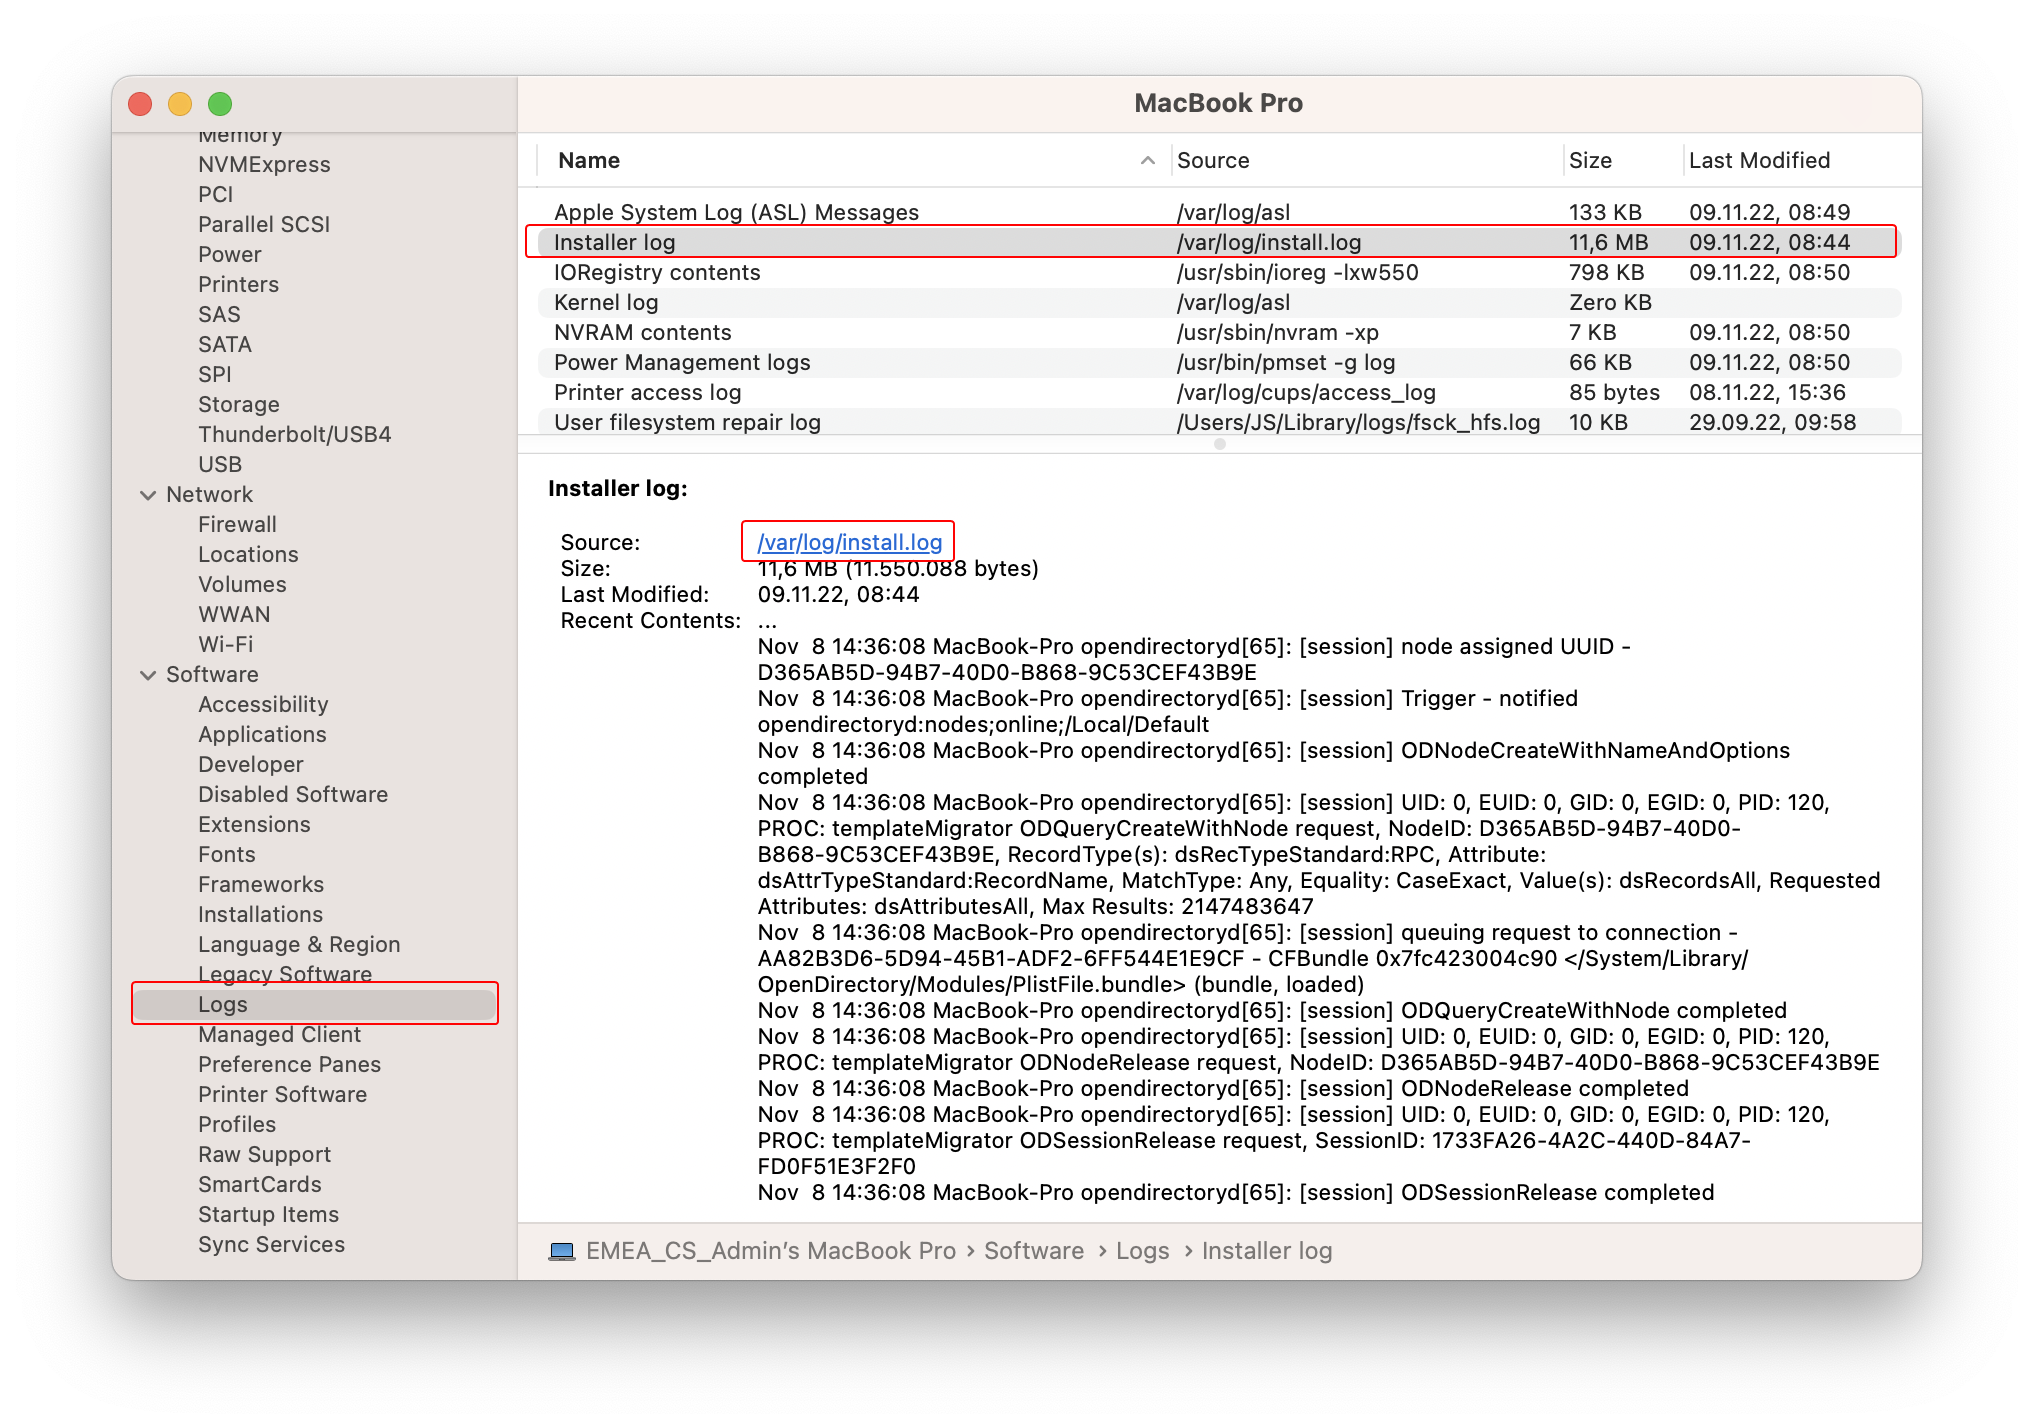Select Firewall under Network
The width and height of the screenshot is (2034, 1428).
click(x=237, y=524)
